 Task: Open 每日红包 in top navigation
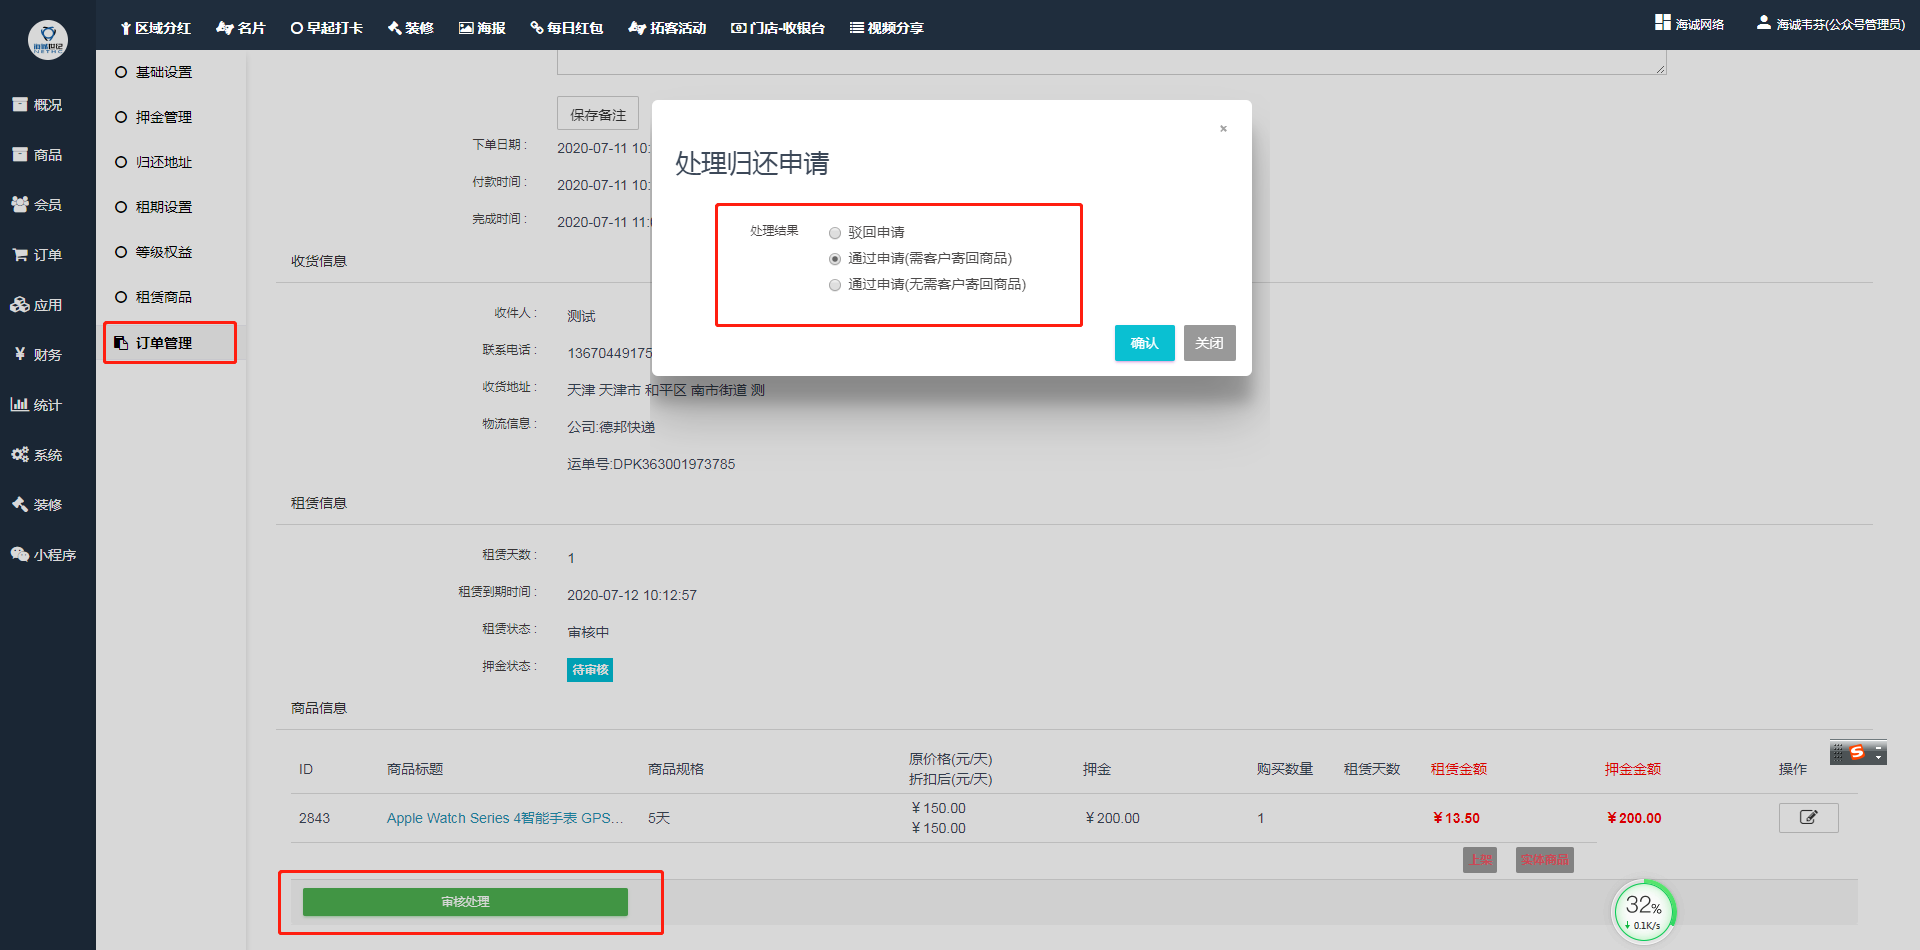click(x=567, y=28)
